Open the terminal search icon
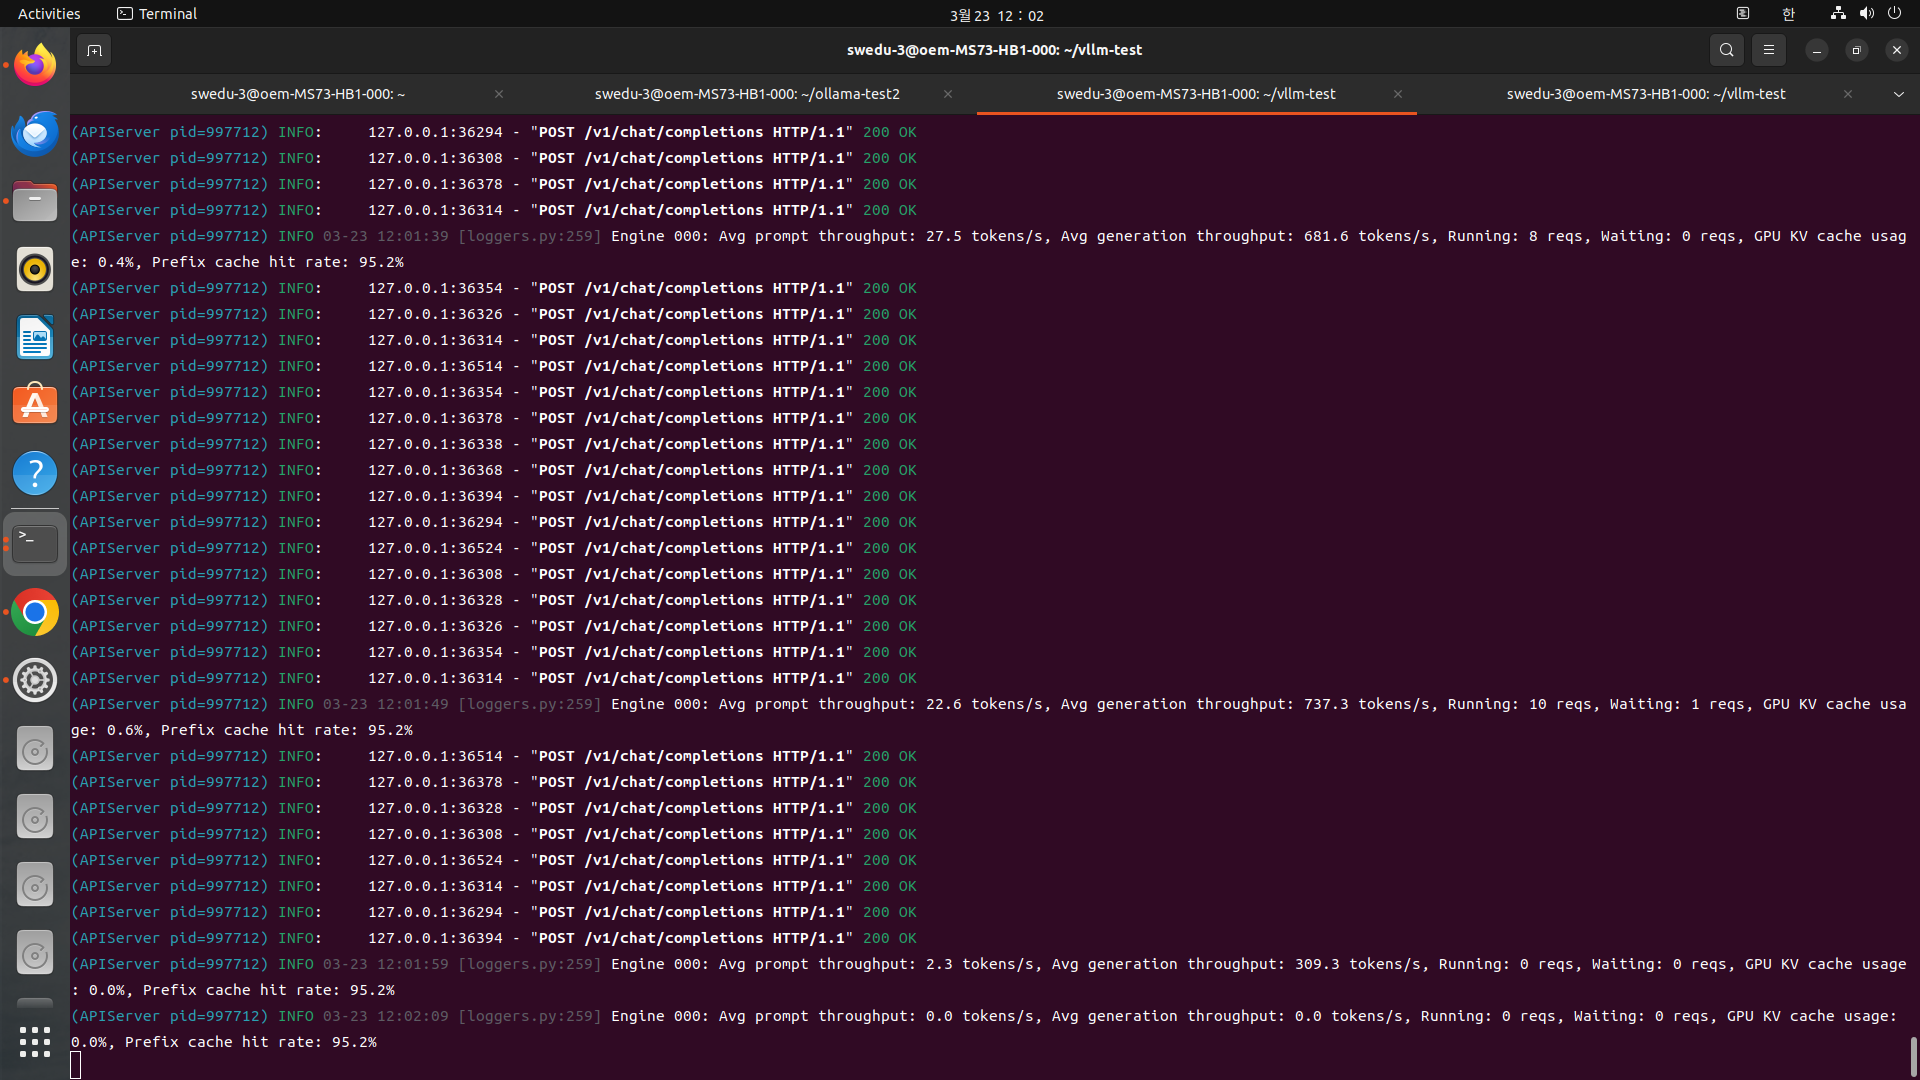This screenshot has height=1080, width=1920. 1727,50
